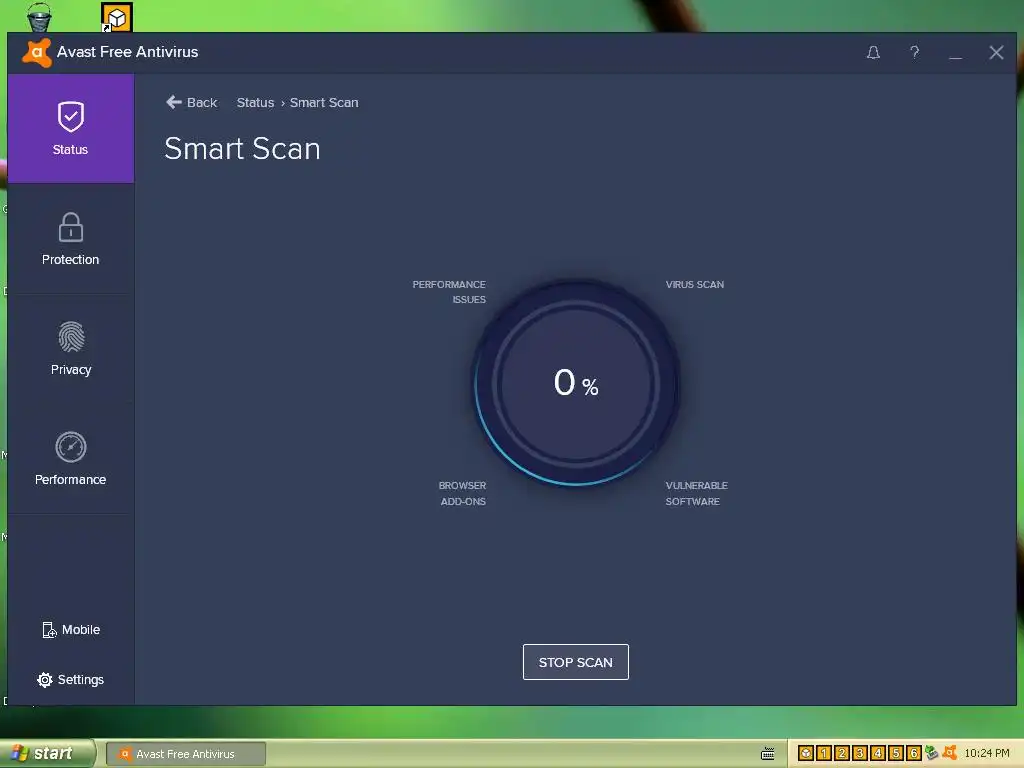Click the tray icon numbered 2

click(x=842, y=754)
